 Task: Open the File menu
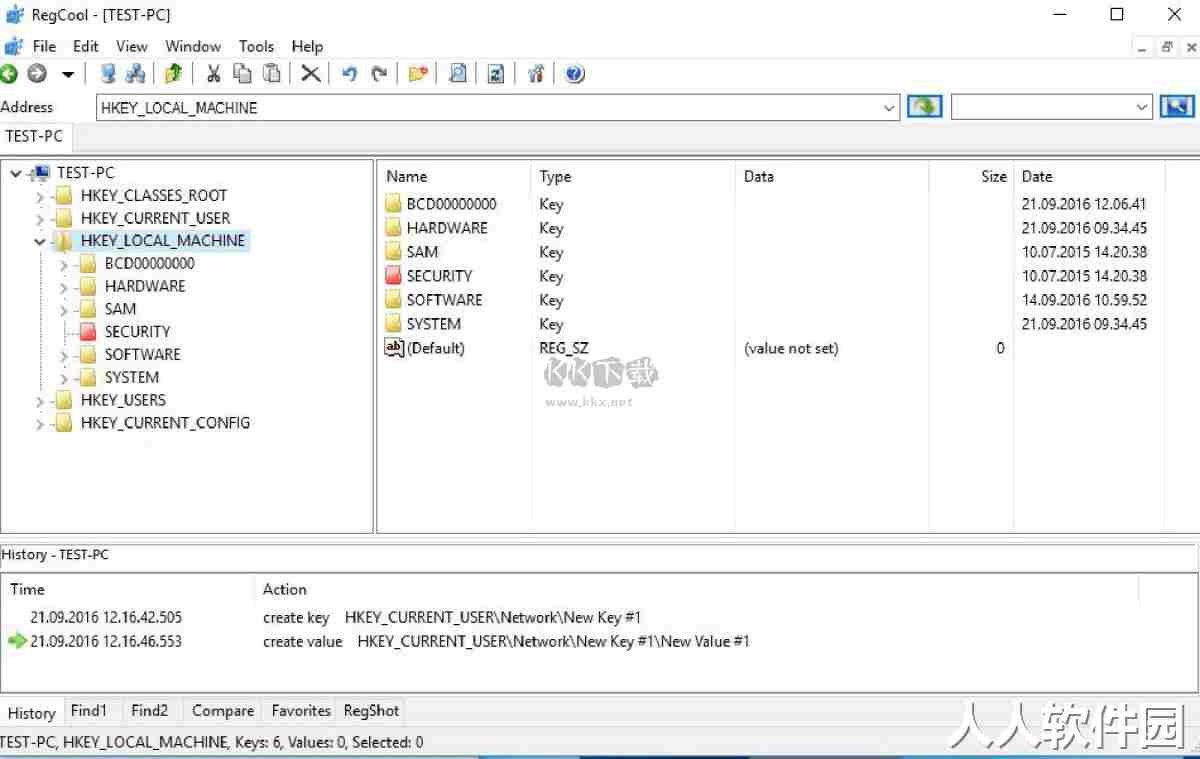[44, 46]
